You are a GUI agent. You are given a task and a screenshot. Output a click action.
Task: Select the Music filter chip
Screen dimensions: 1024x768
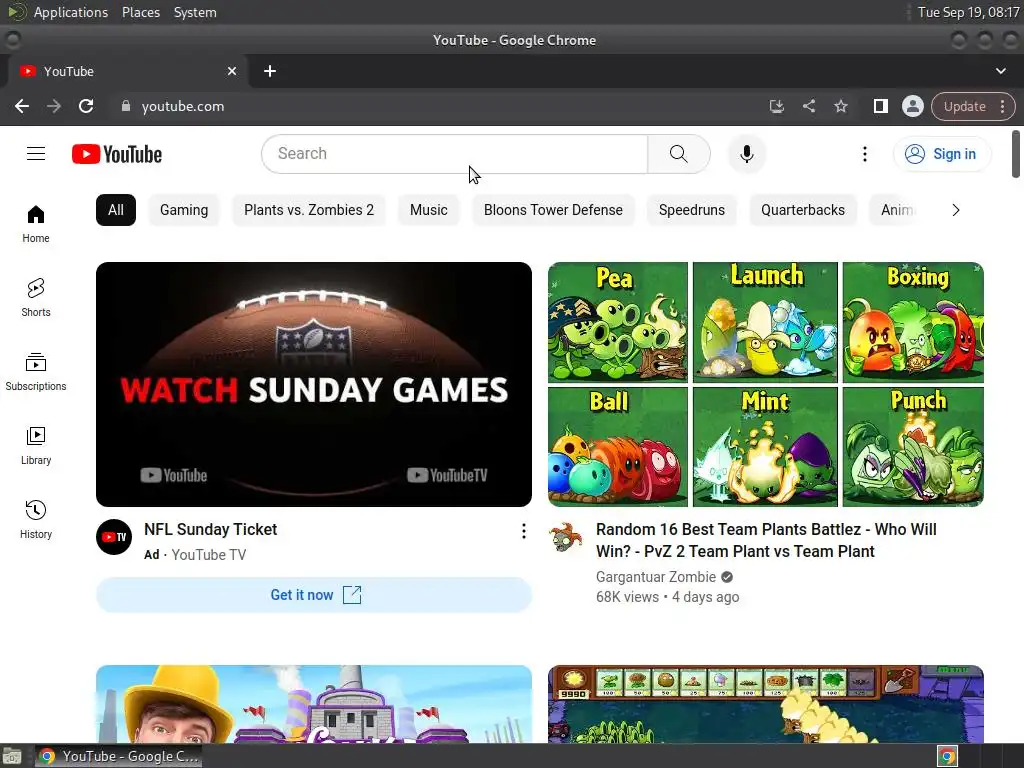point(428,210)
